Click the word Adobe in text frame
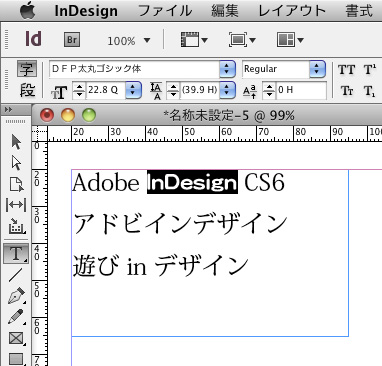The height and width of the screenshot is (366, 382). pos(106,182)
